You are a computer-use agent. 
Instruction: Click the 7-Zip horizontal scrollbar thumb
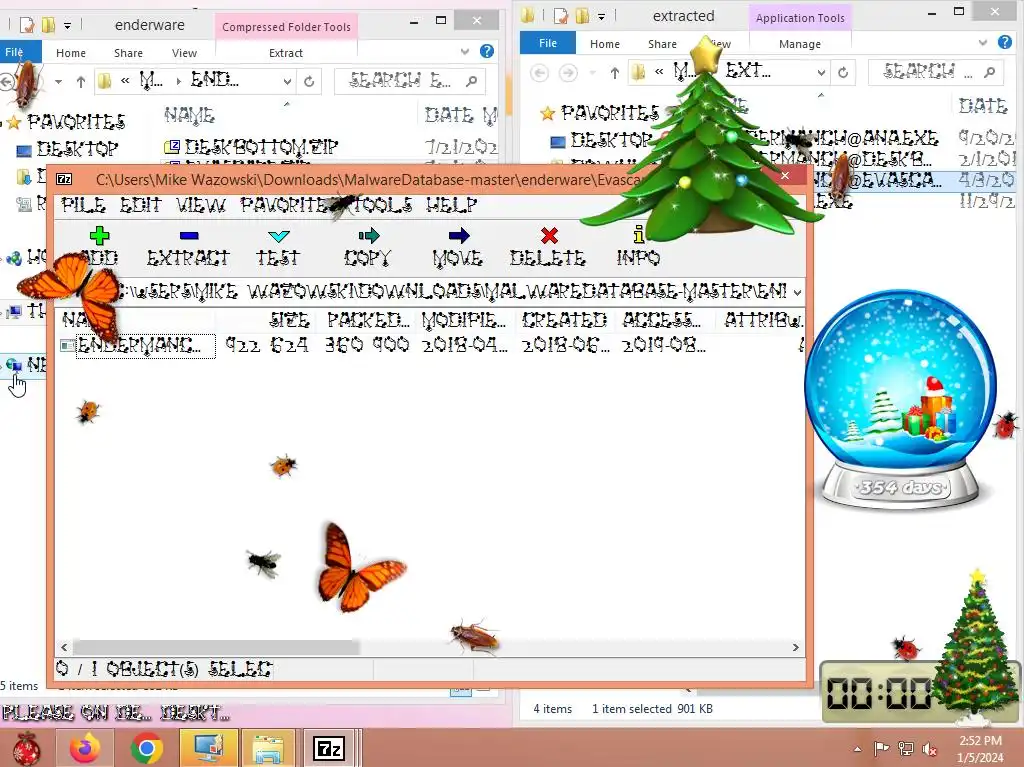pos(216,647)
